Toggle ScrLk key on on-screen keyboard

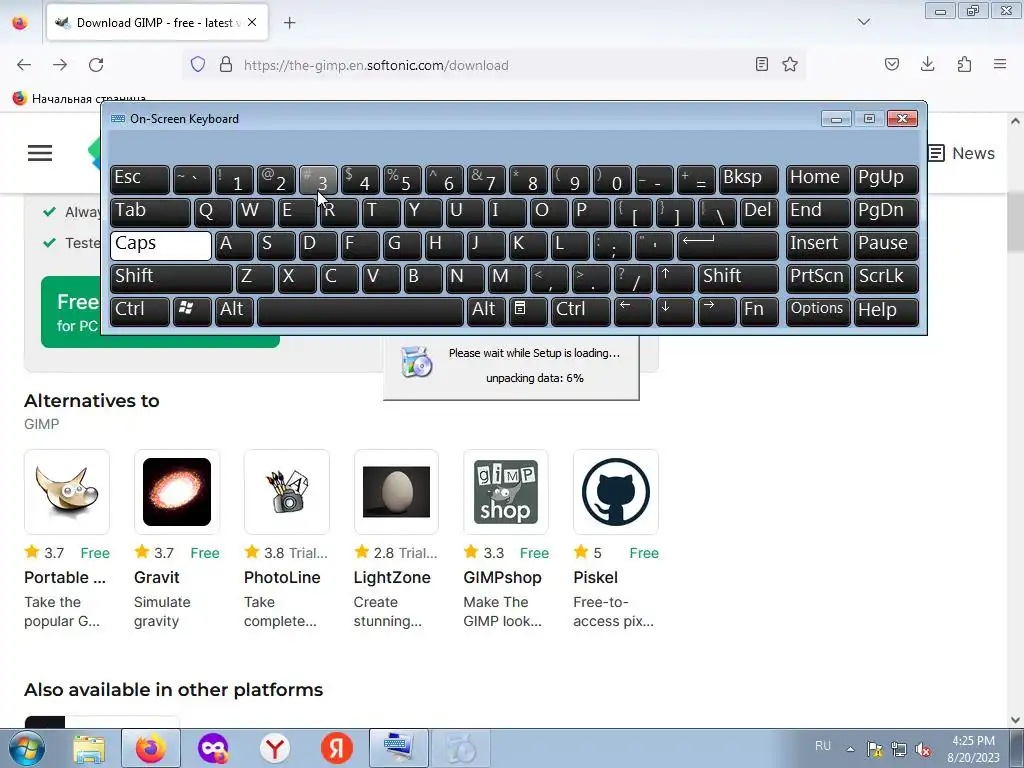pos(886,278)
